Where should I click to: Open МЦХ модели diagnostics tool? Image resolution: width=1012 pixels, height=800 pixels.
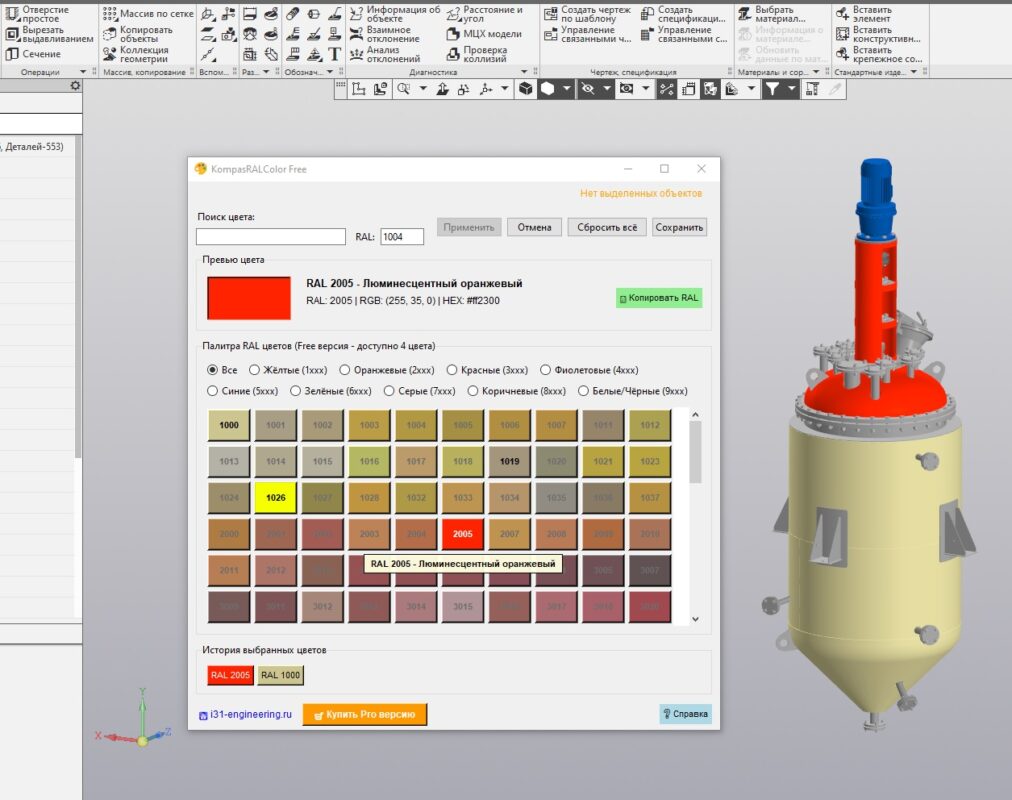[x=490, y=34]
